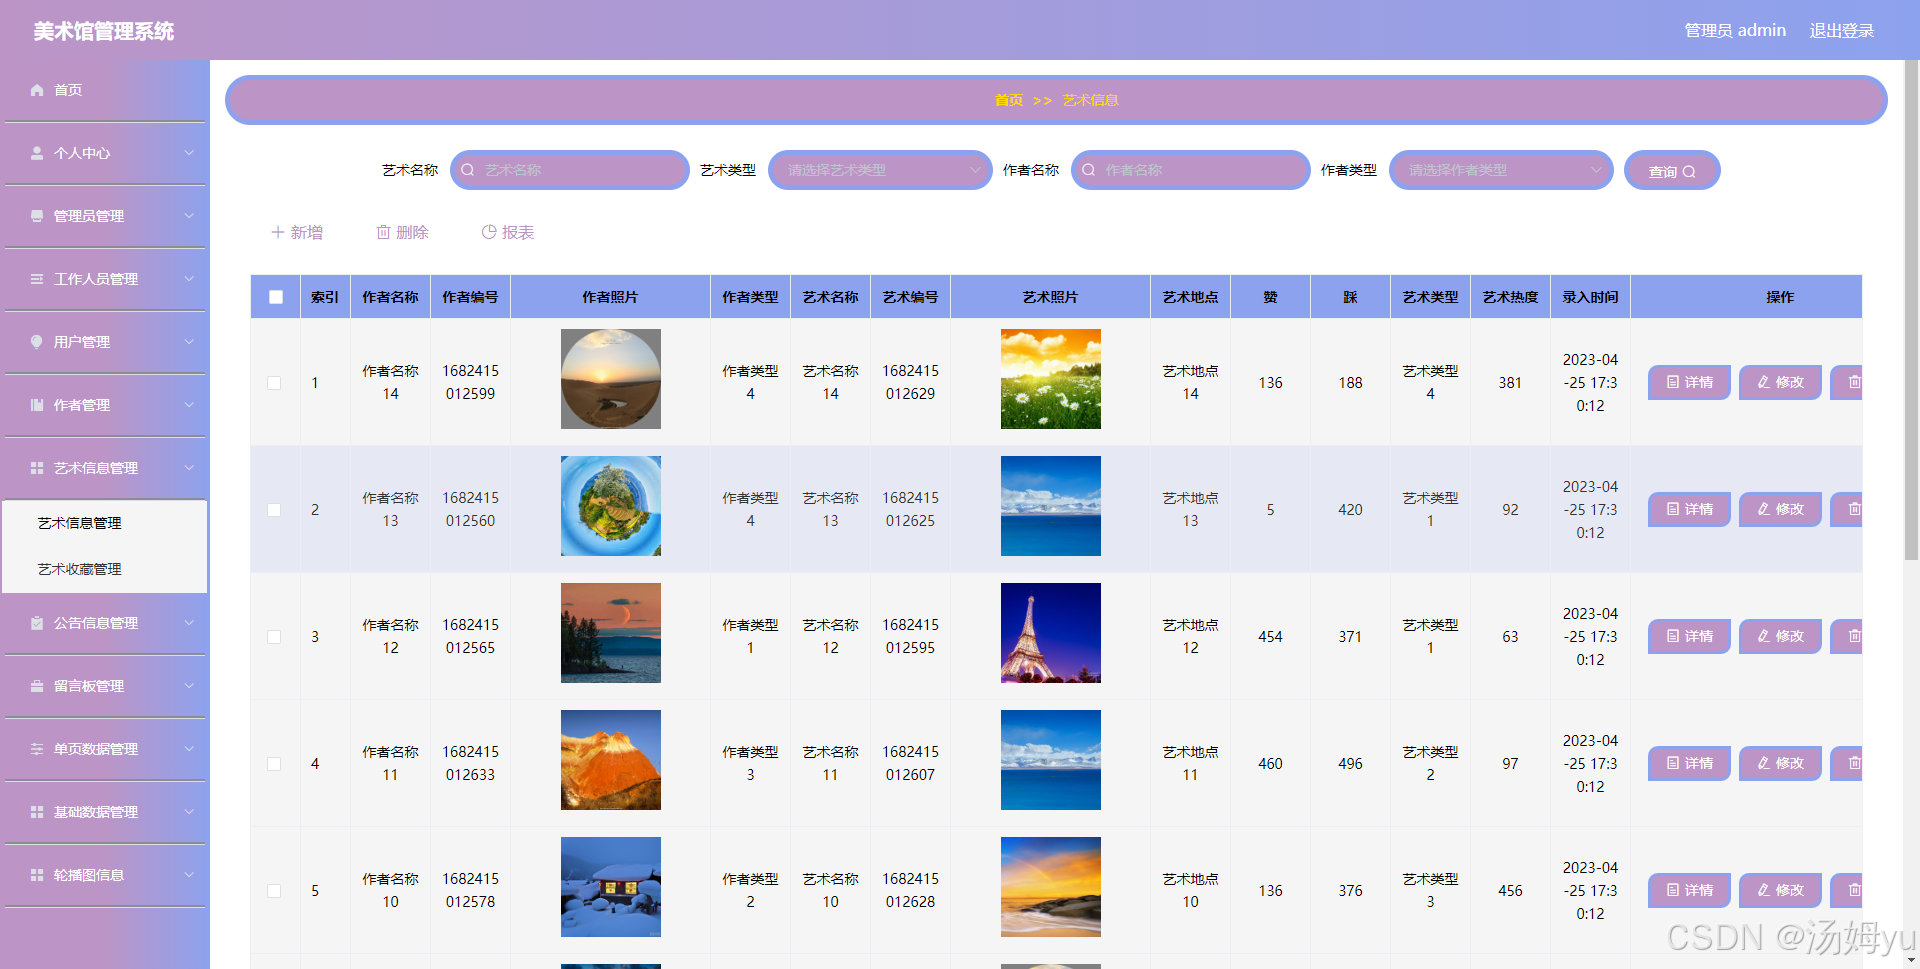Open the 基础数据管理 menu
This screenshot has height=969, width=1920.
[x=105, y=812]
